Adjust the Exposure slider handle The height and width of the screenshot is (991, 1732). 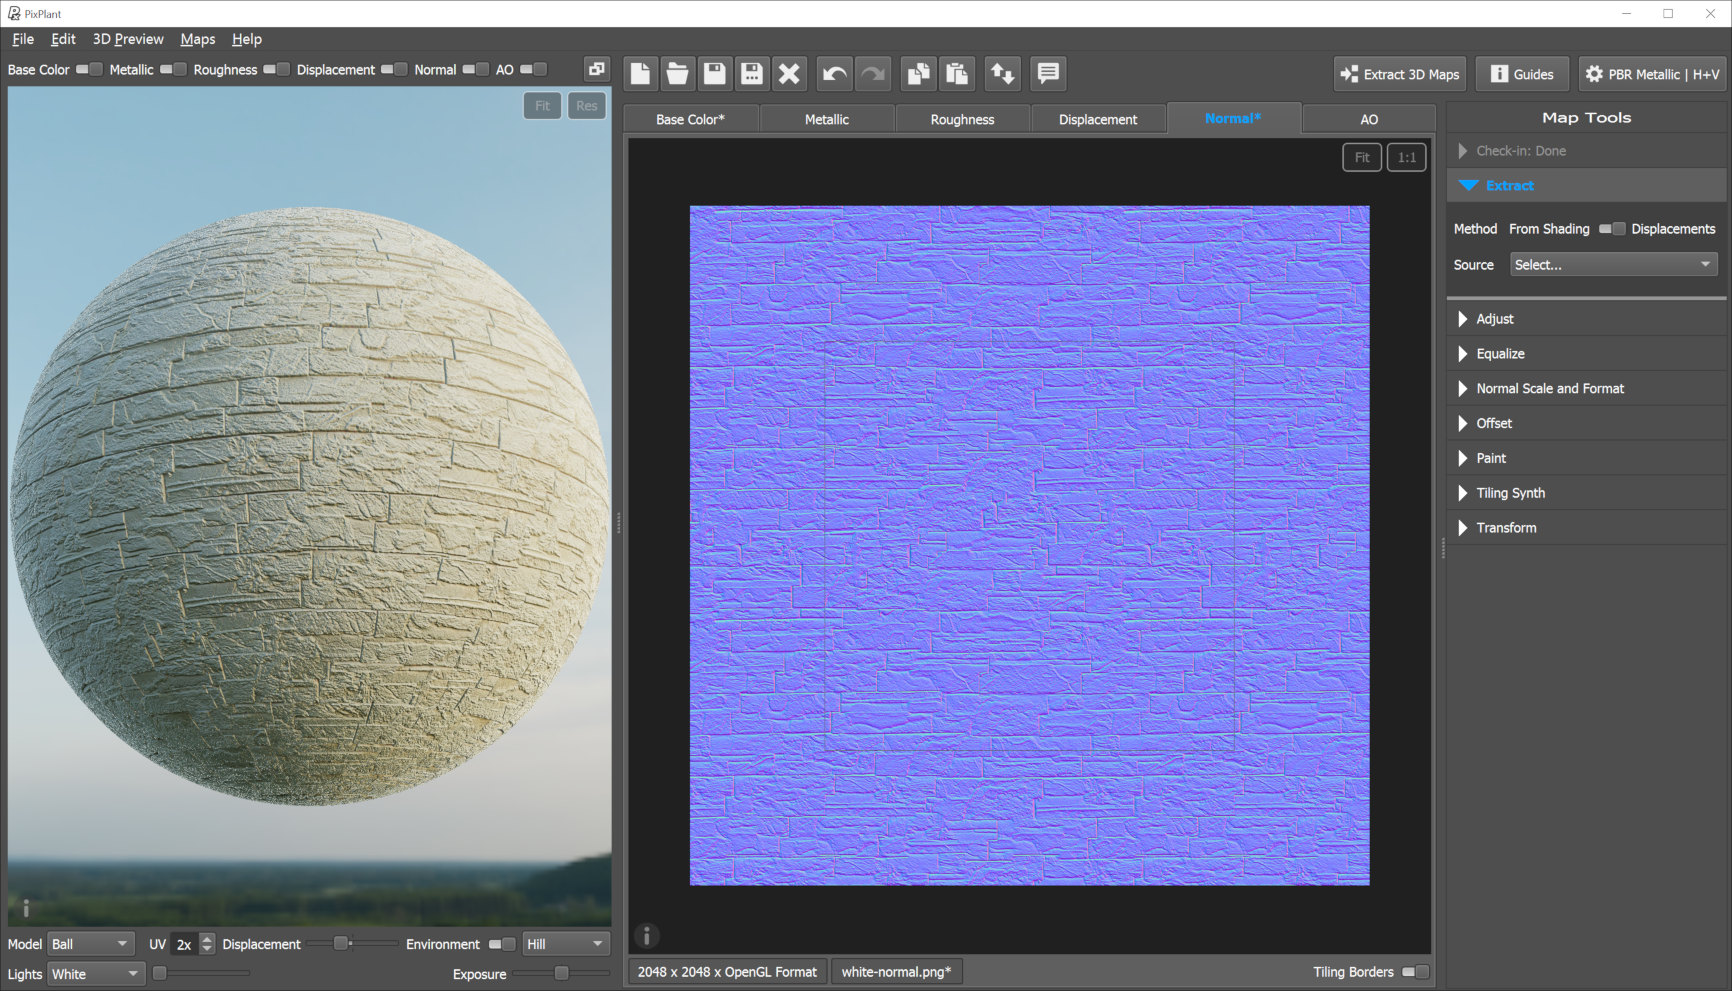pyautogui.click(x=562, y=973)
